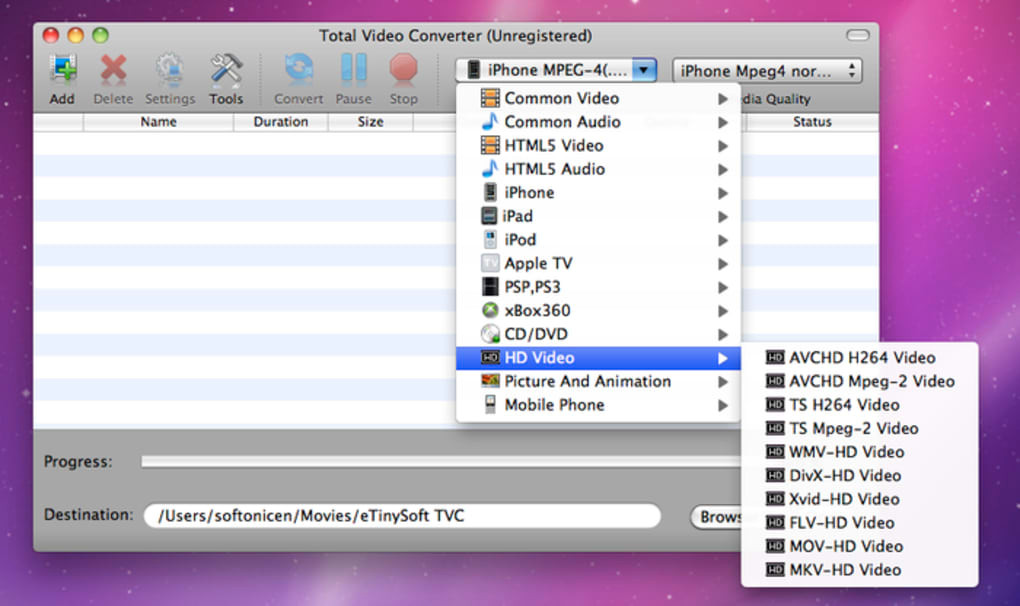This screenshot has height=606, width=1020.
Task: Expand Mobile Phone submenu arrow
Action: (x=723, y=405)
